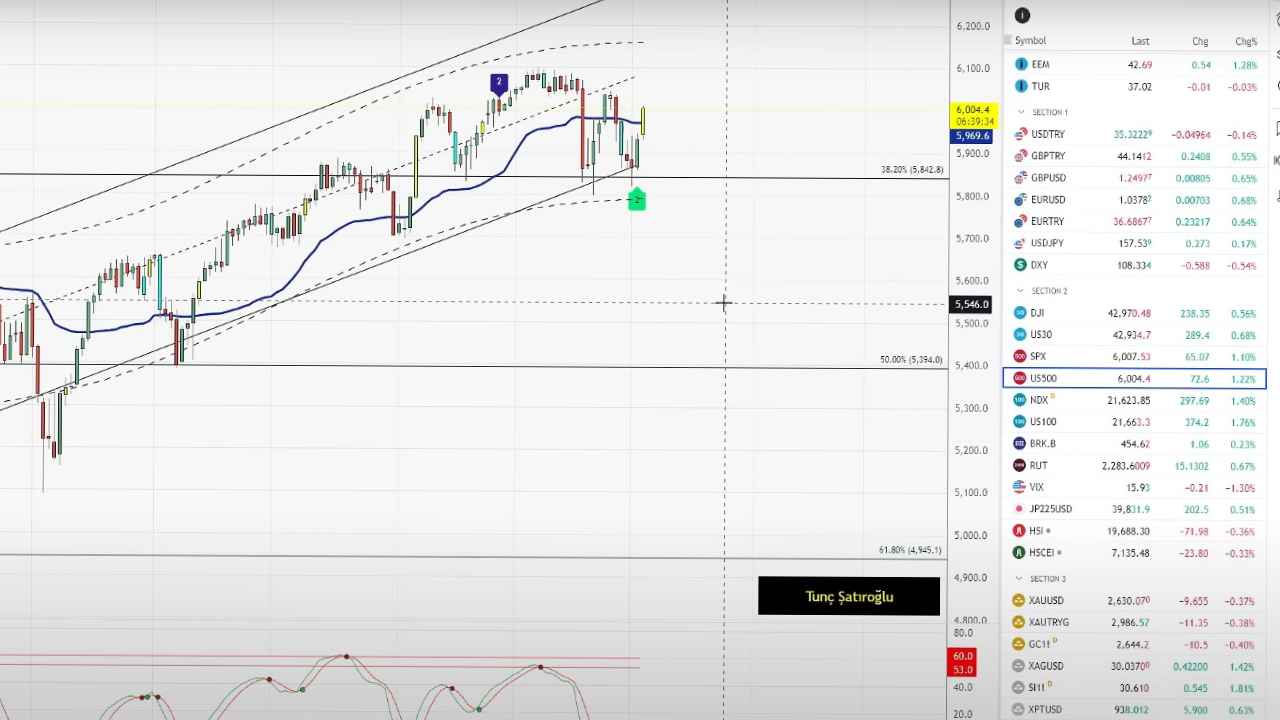
Task: Select the SI1! silver futures row
Action: [1134, 688]
